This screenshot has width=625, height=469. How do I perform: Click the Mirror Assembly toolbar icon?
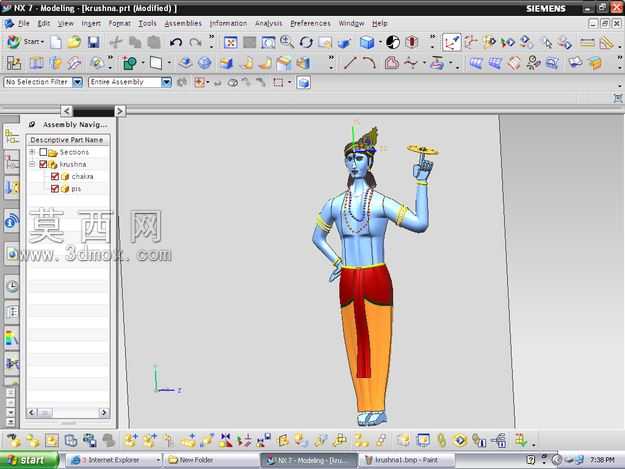[225, 440]
